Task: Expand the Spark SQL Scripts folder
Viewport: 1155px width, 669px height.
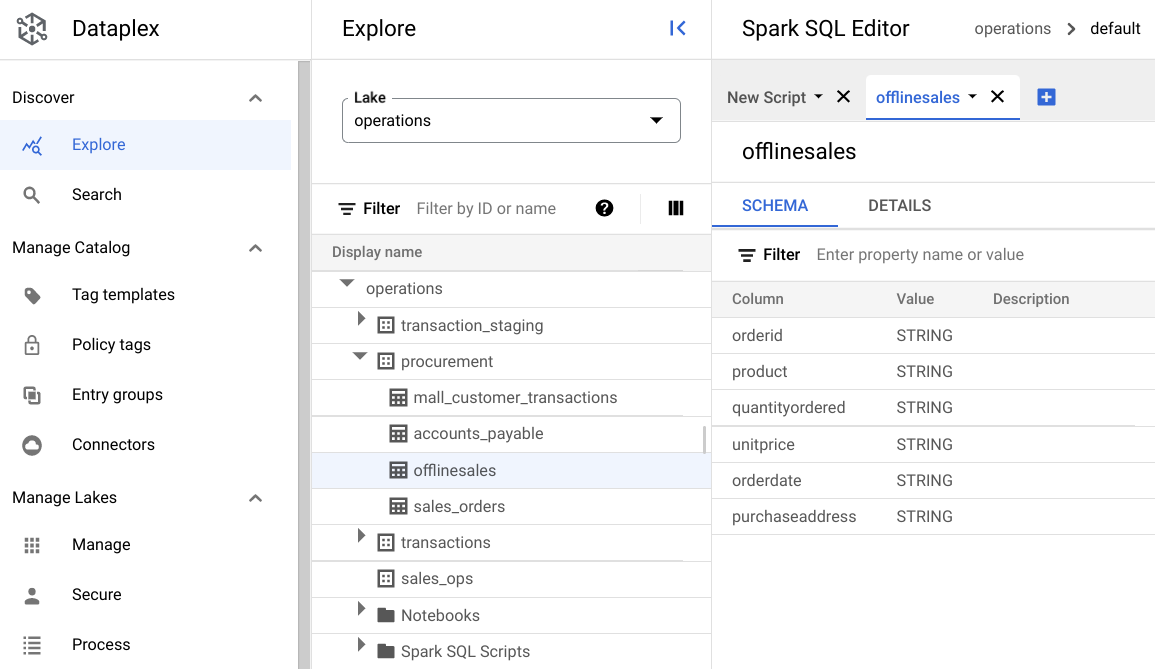Action: pyautogui.click(x=361, y=645)
